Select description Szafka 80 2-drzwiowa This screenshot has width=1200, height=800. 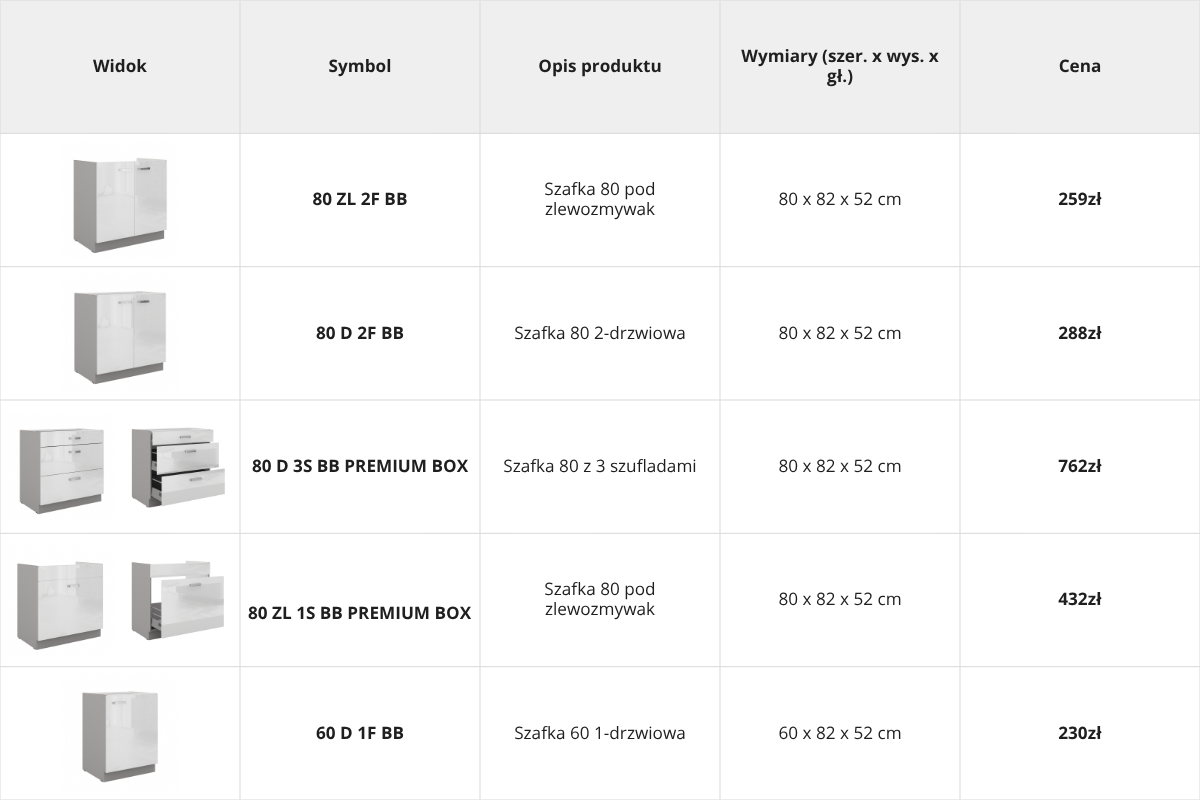point(600,333)
